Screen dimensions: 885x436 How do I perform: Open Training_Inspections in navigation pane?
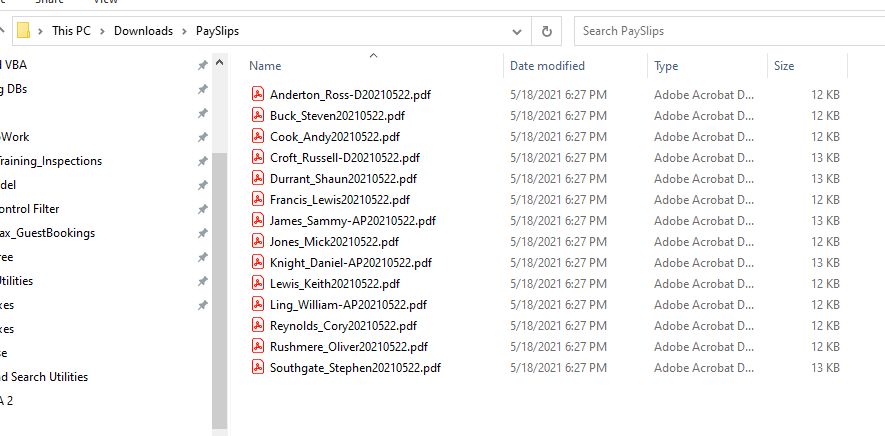[x=51, y=161]
